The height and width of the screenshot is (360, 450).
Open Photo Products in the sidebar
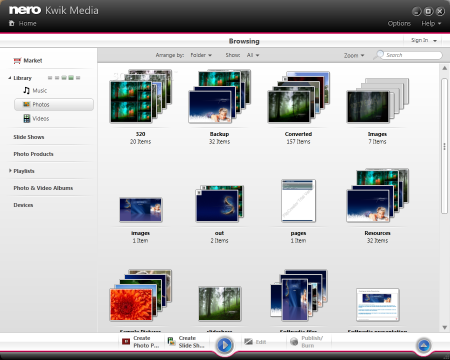(33, 154)
